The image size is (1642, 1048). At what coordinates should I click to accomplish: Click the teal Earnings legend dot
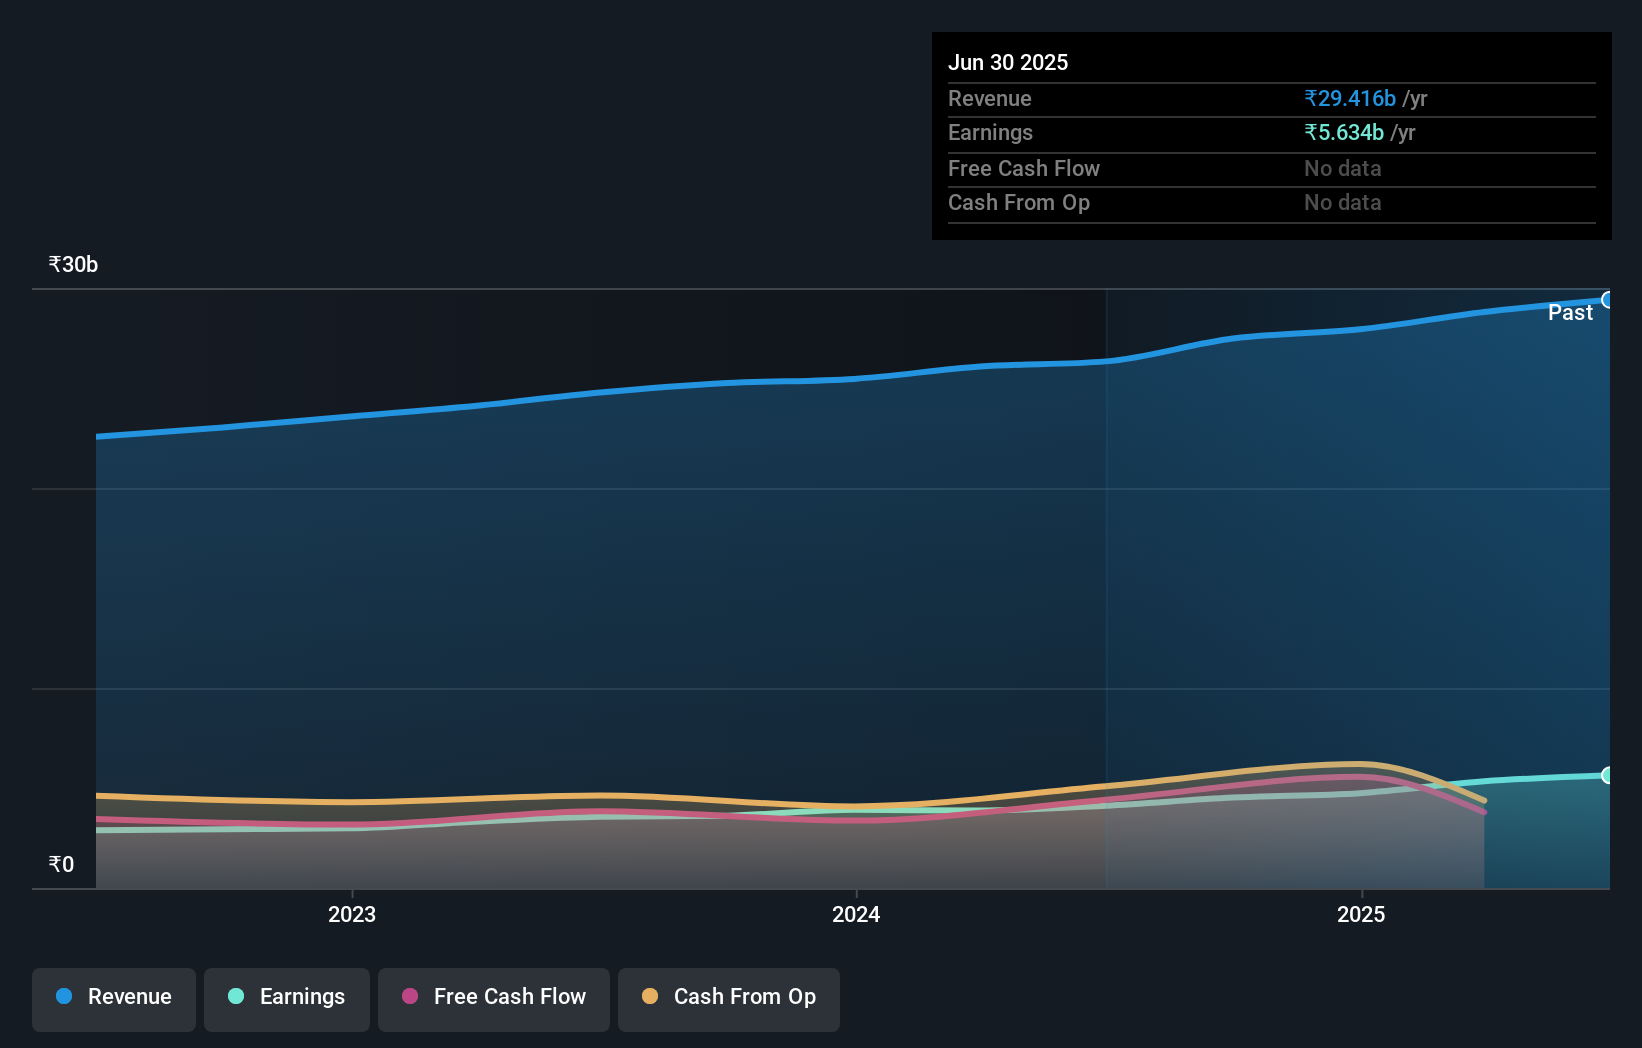click(x=236, y=996)
